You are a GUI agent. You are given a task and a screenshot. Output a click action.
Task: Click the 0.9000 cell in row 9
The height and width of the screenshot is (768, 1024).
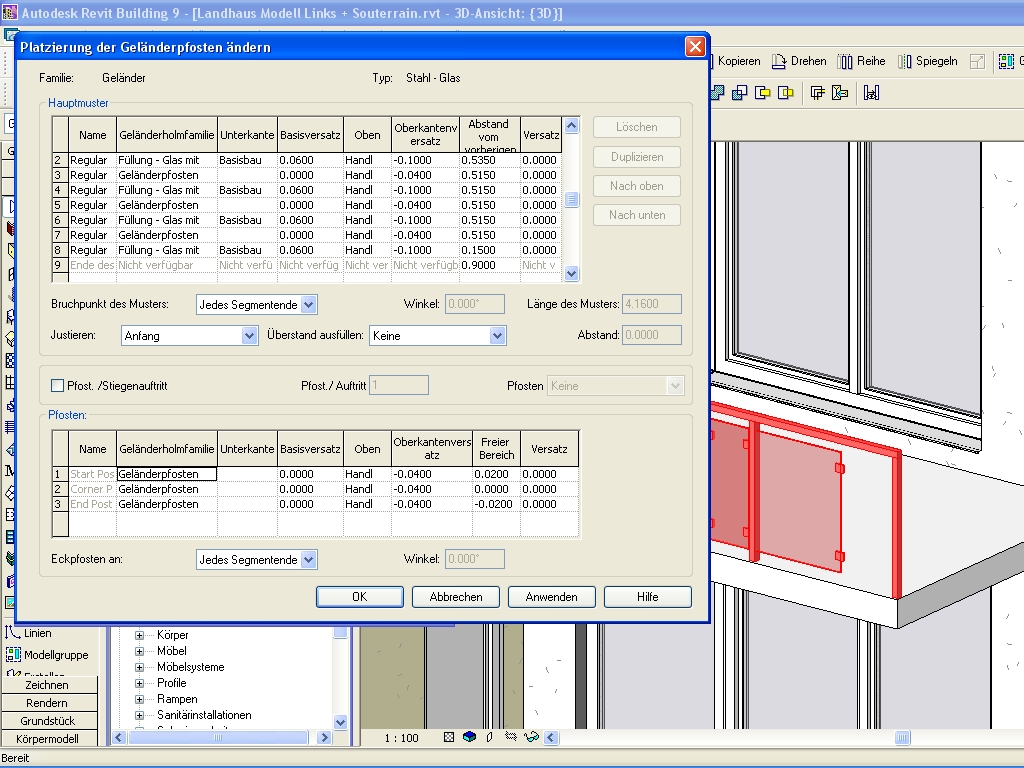[490, 265]
